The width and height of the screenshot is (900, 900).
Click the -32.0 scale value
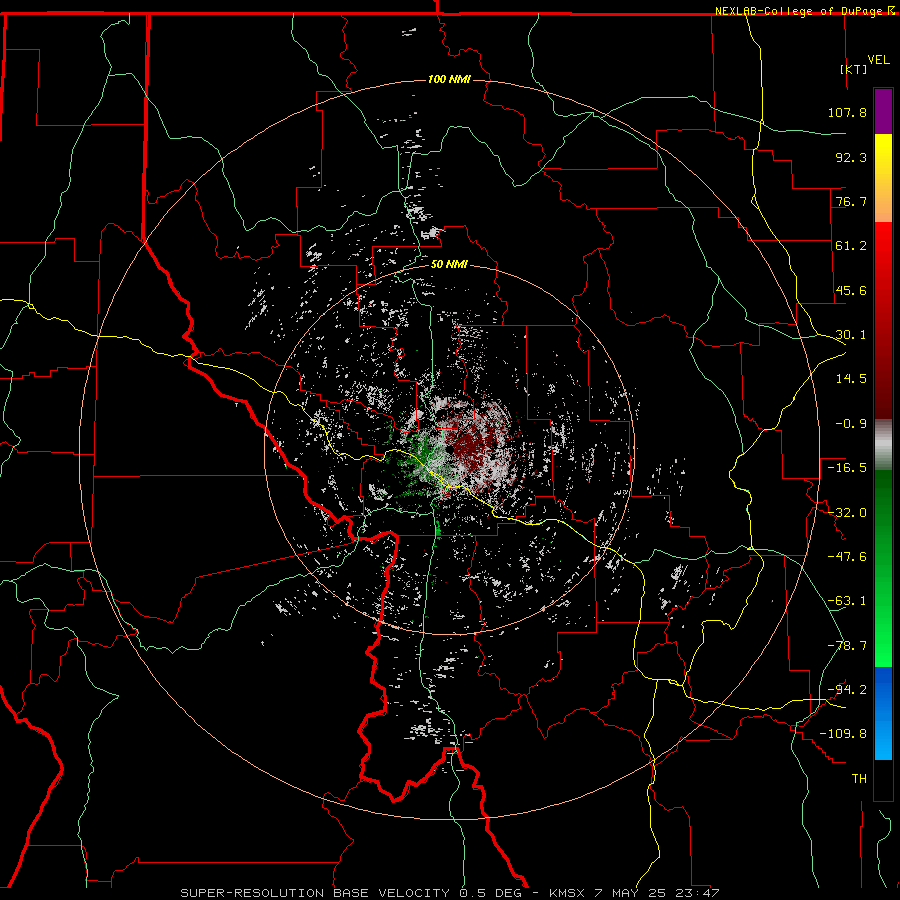[847, 513]
